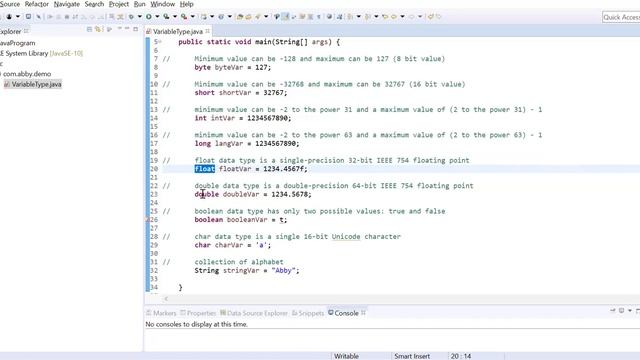This screenshot has width=640, height=360.
Task: Click Collapse All icon in Explorer panel
Action: click(x=89, y=29)
